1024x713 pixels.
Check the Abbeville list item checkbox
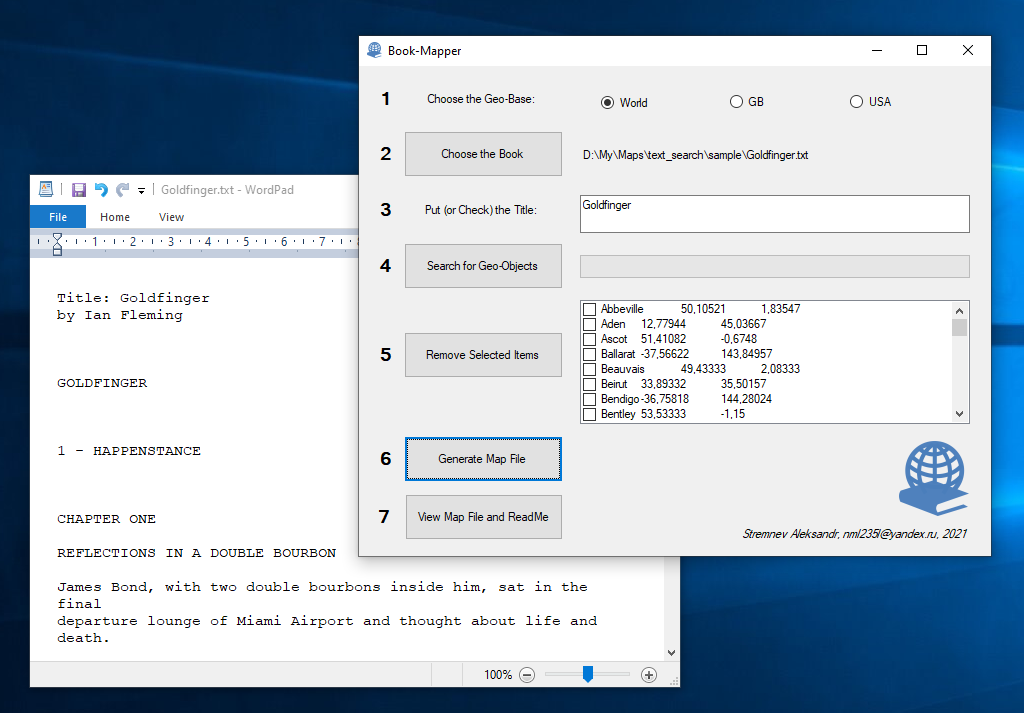pyautogui.click(x=589, y=309)
